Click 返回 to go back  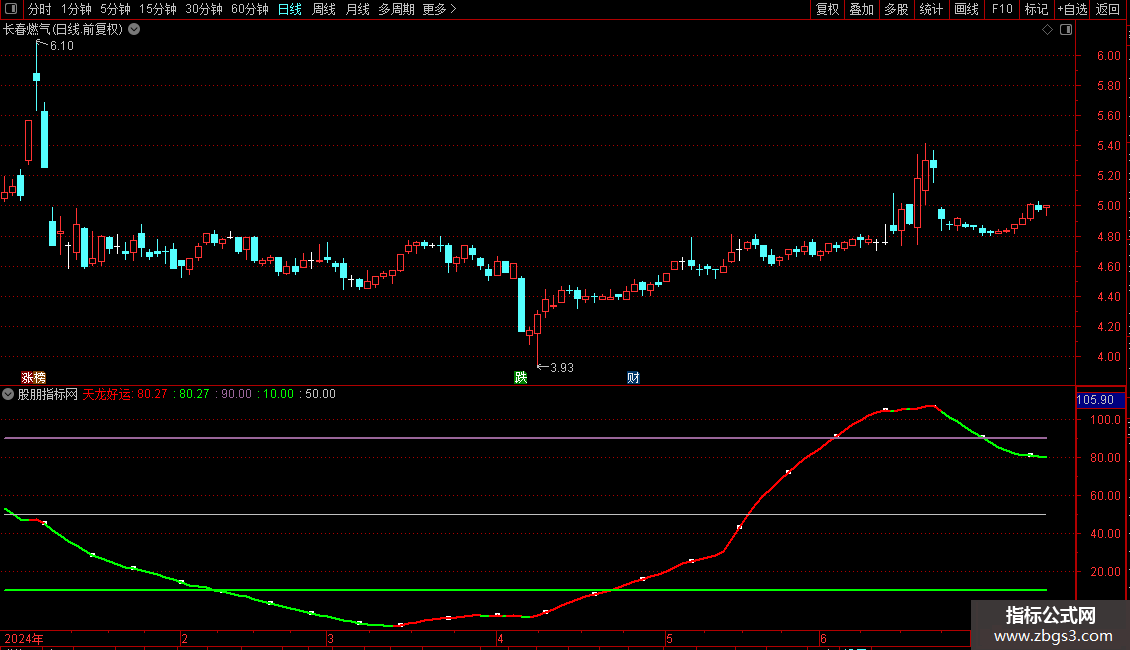[1108, 9]
